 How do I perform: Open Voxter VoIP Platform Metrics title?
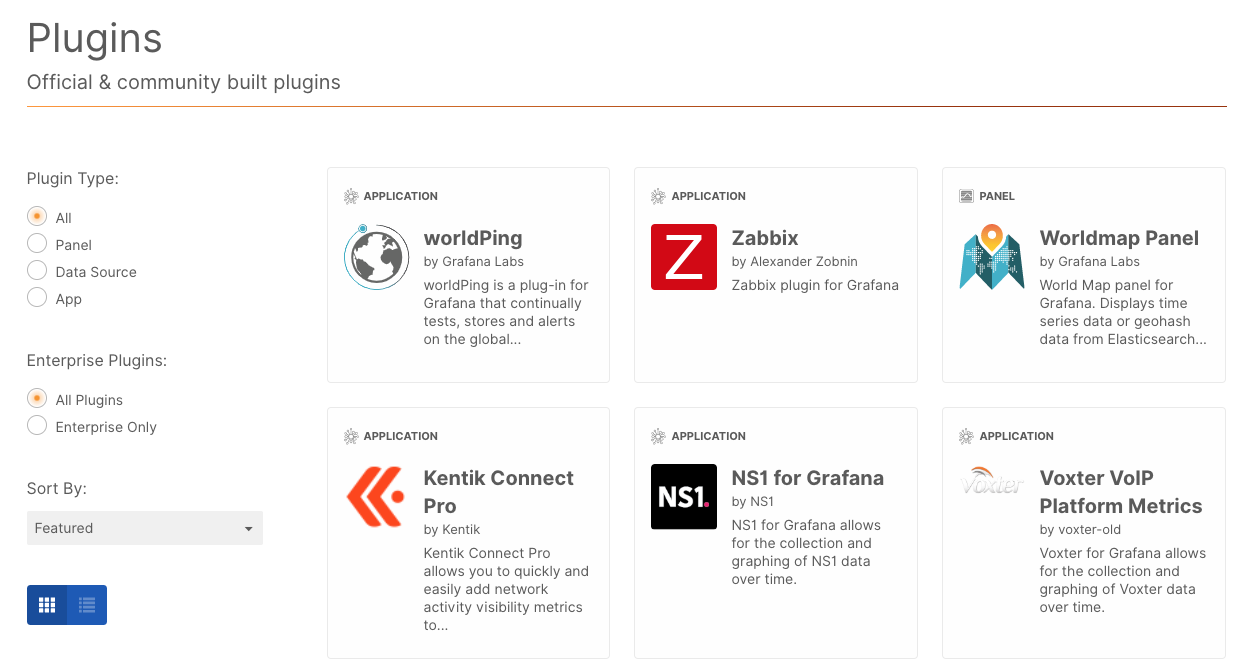1121,492
